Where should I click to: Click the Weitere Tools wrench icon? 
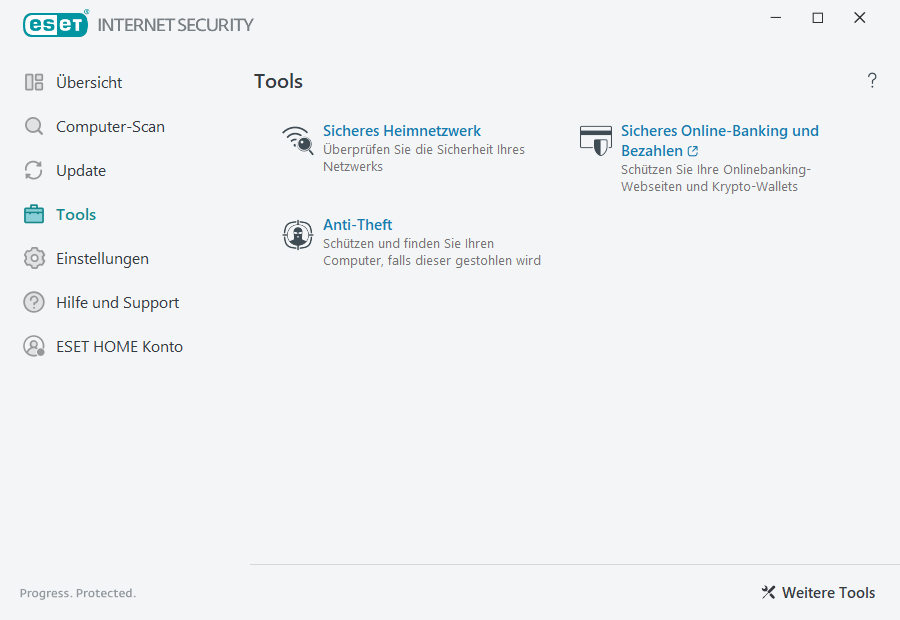click(x=768, y=592)
